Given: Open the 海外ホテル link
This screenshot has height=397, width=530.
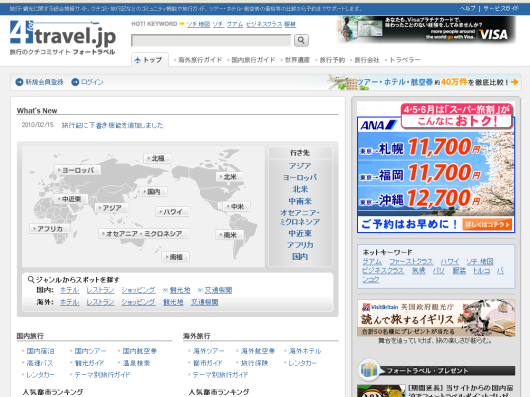Looking at the screenshot, I should [x=305, y=351].
